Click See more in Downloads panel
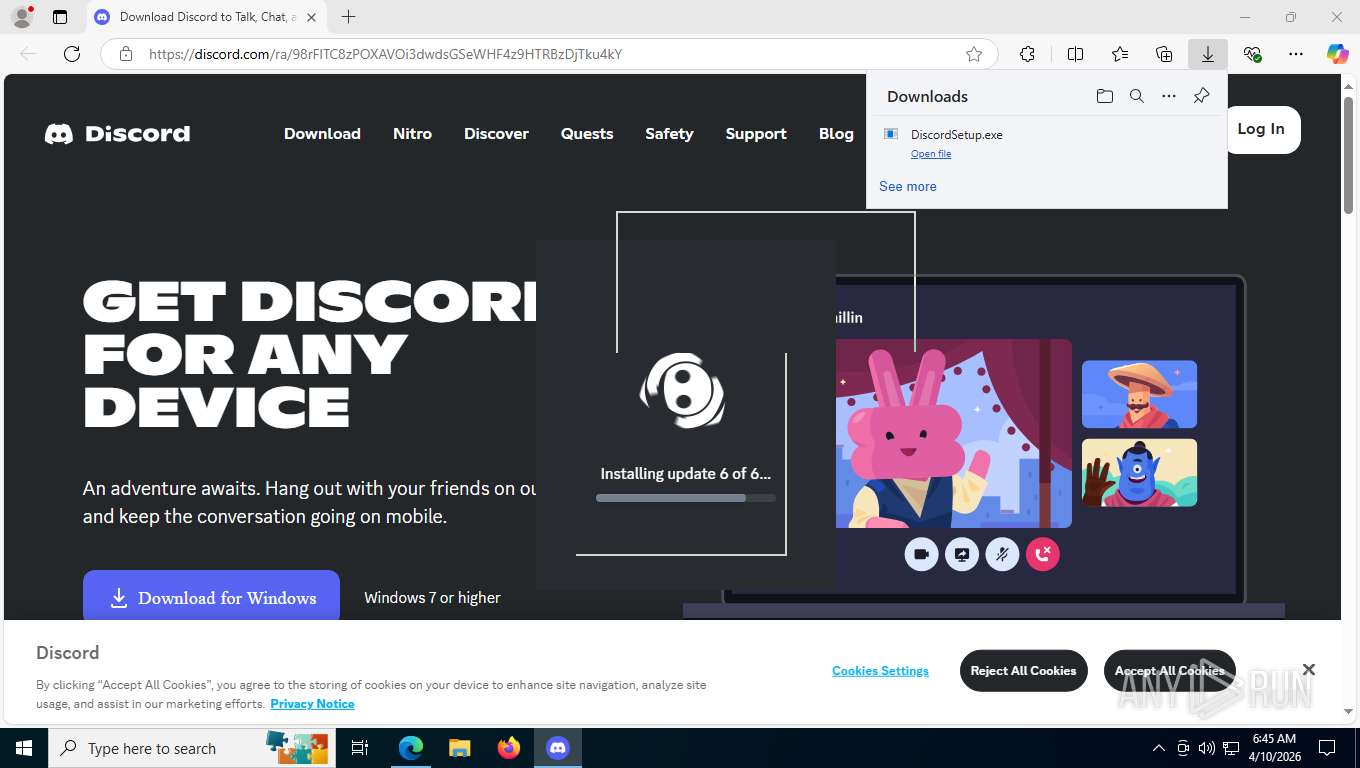The image size is (1360, 768). (908, 186)
